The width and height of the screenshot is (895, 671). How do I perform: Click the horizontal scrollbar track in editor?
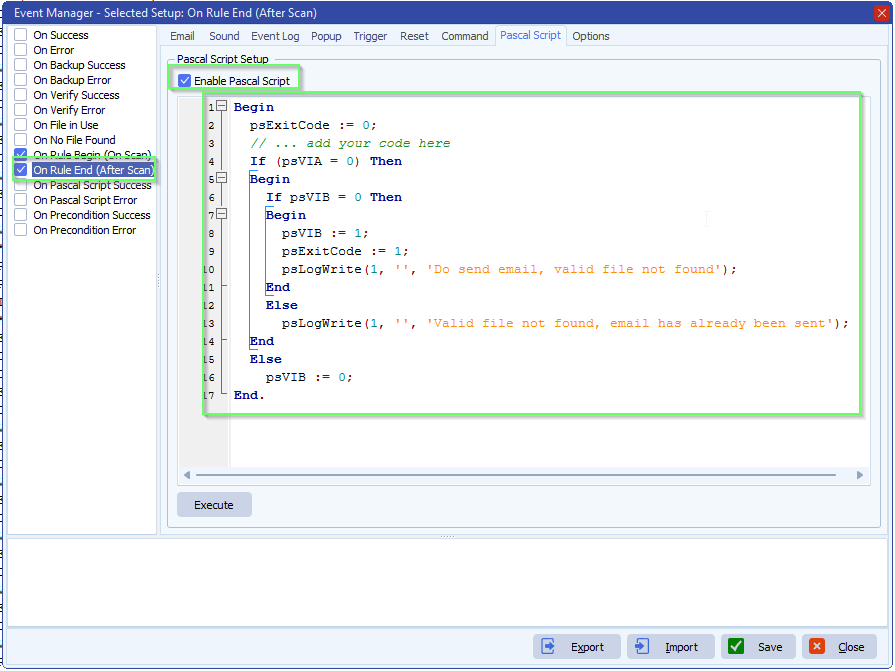pyautogui.click(x=516, y=475)
